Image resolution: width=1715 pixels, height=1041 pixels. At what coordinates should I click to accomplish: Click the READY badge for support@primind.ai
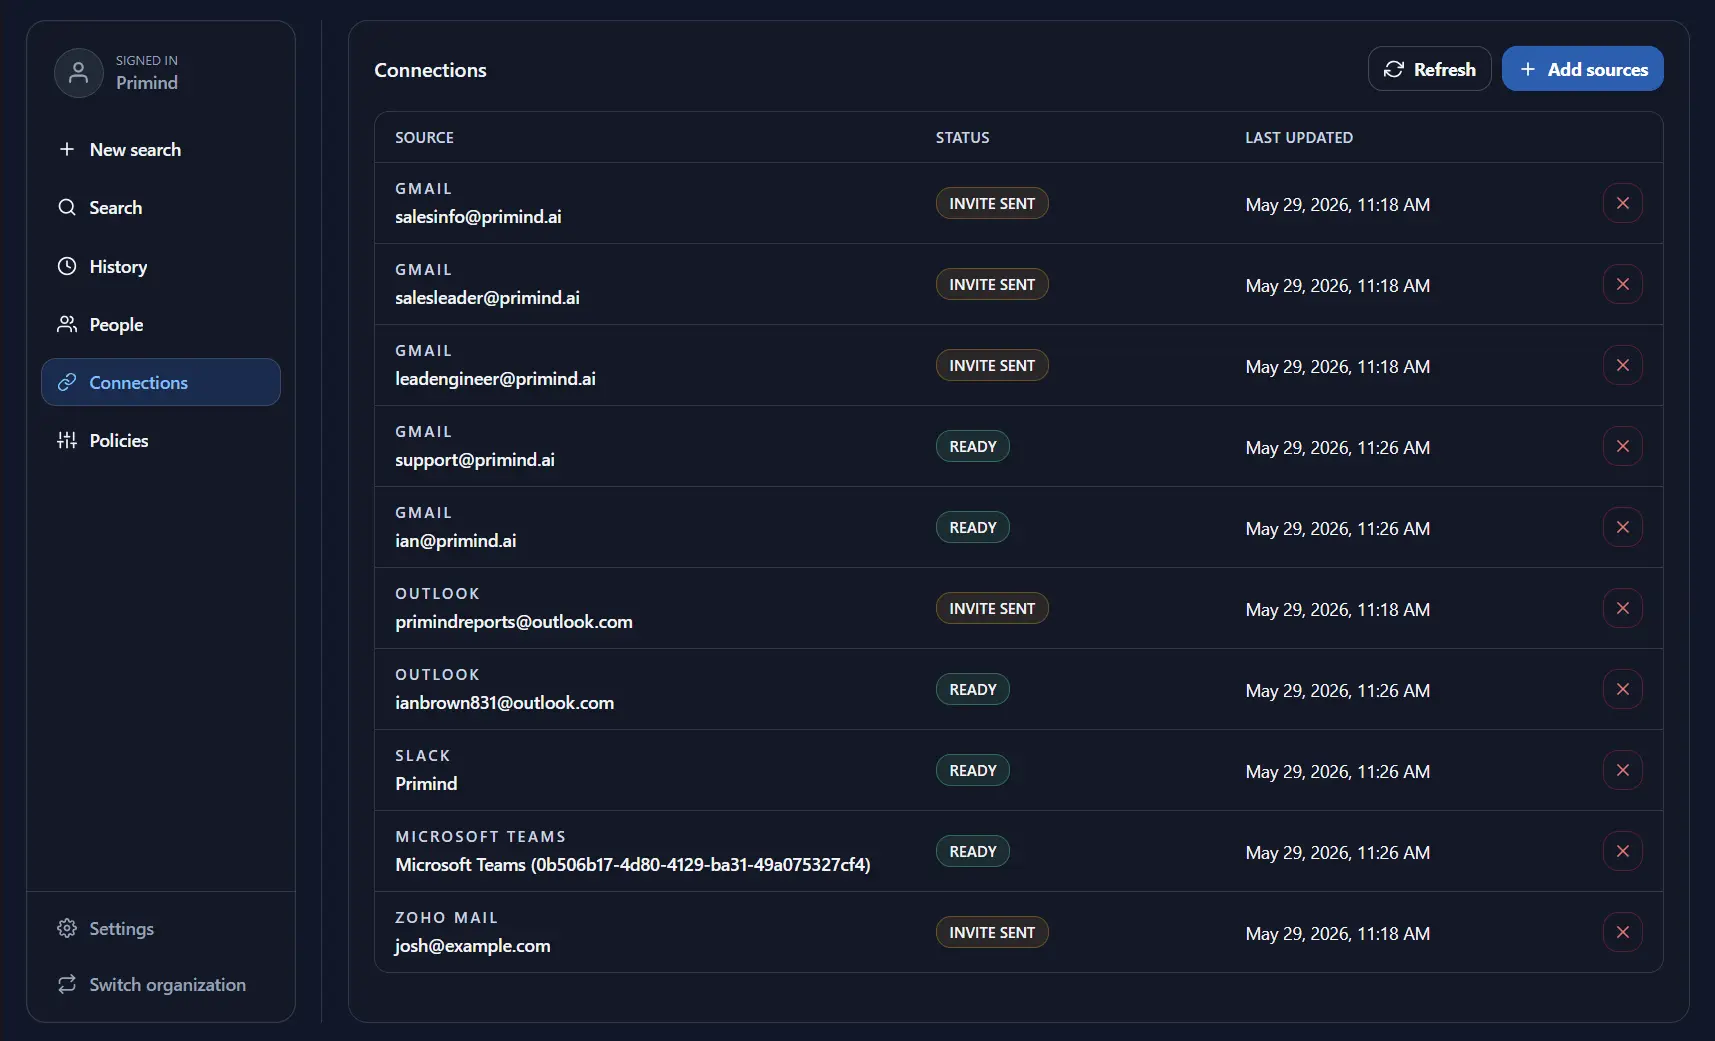click(x=973, y=446)
